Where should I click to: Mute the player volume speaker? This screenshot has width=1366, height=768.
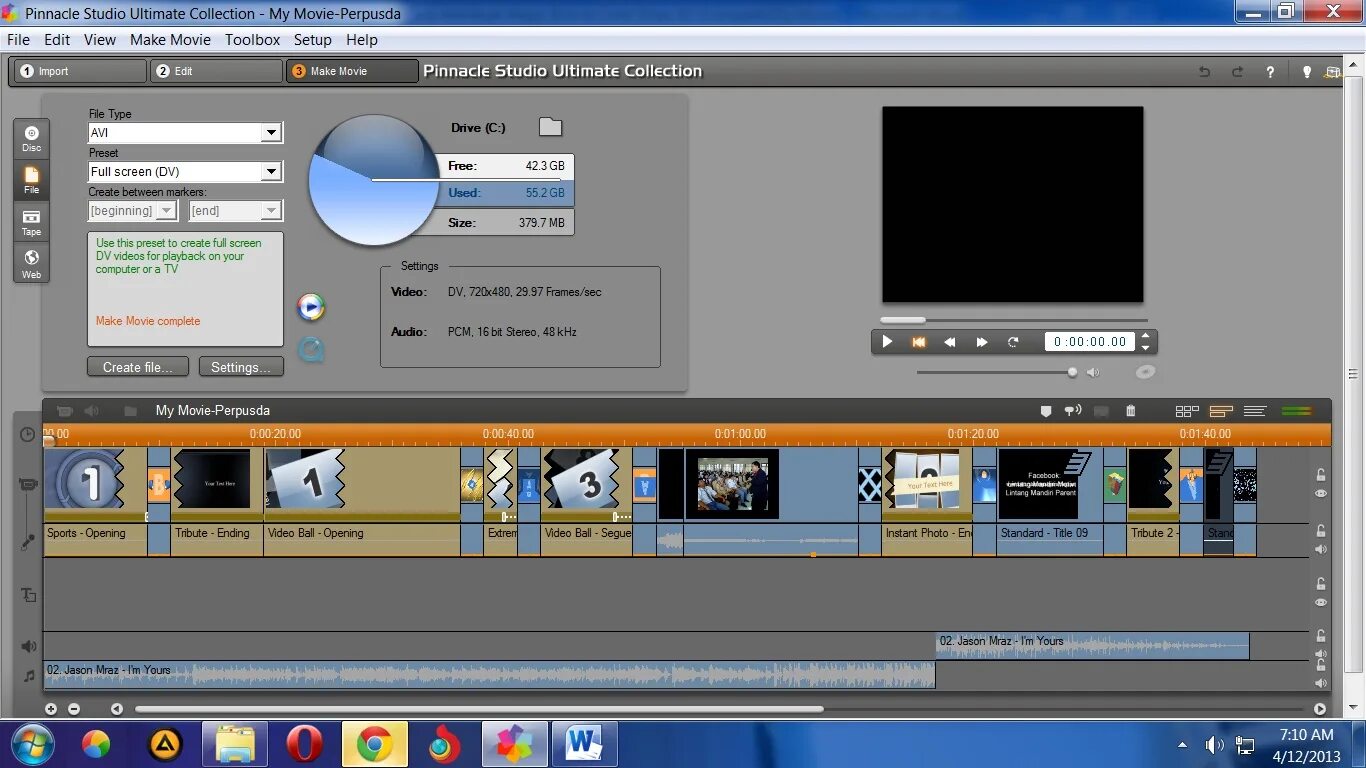click(1093, 372)
